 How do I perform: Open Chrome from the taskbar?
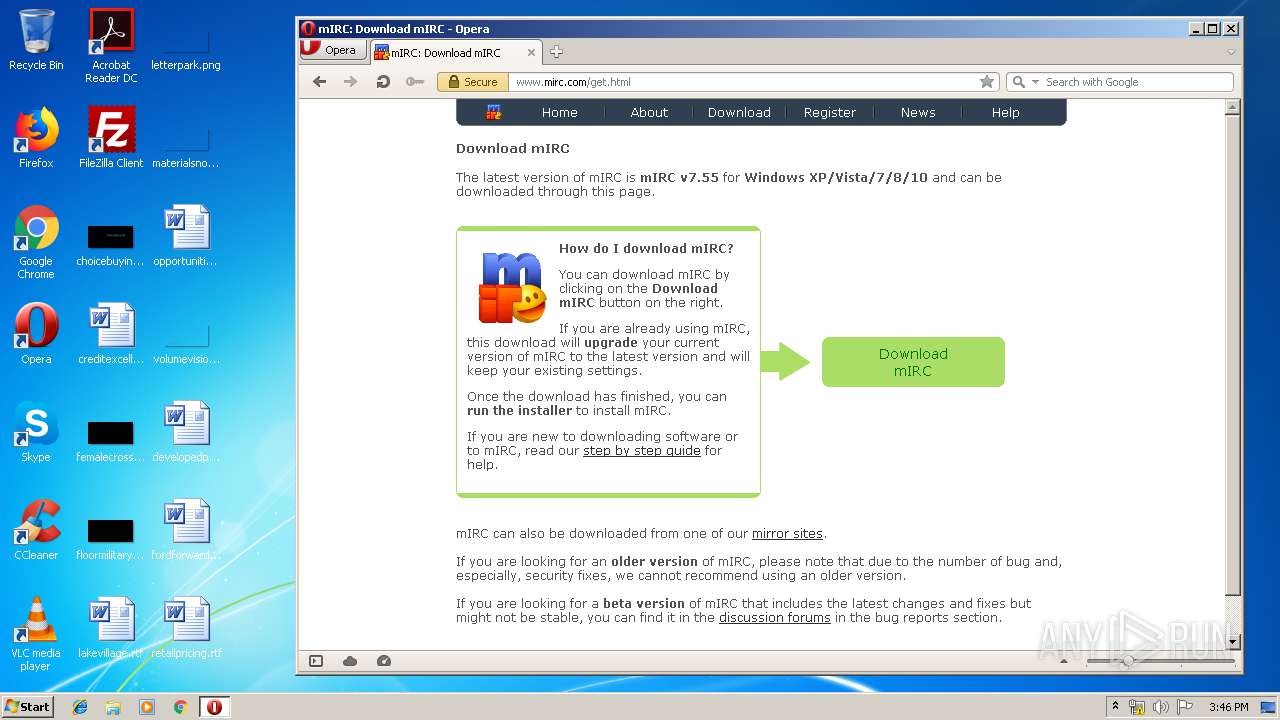[180, 707]
